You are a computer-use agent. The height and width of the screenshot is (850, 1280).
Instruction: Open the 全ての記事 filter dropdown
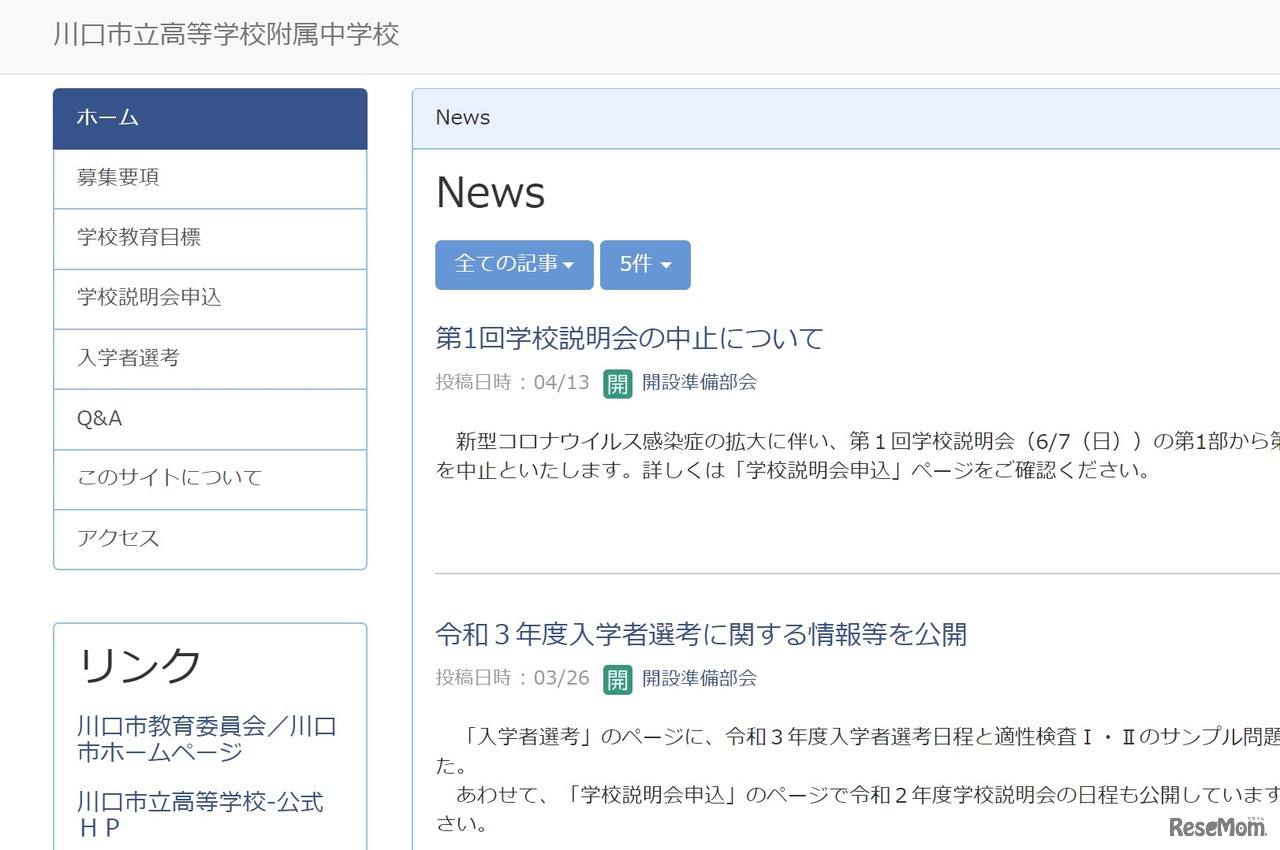coord(513,264)
